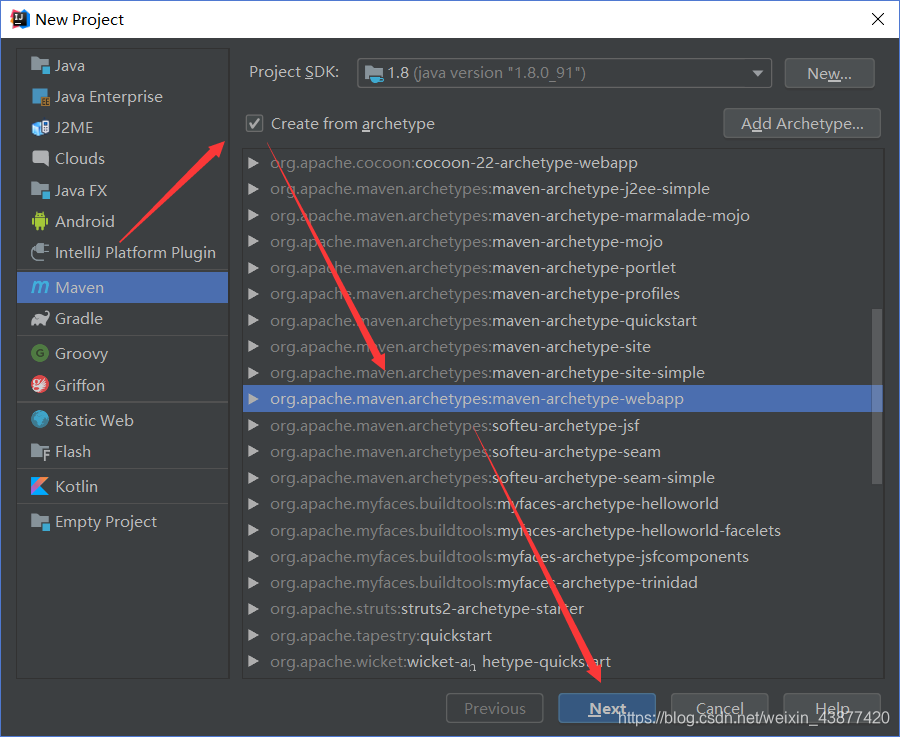Click the Clouds speech-bubble icon
This screenshot has height=737, width=900.
point(40,158)
